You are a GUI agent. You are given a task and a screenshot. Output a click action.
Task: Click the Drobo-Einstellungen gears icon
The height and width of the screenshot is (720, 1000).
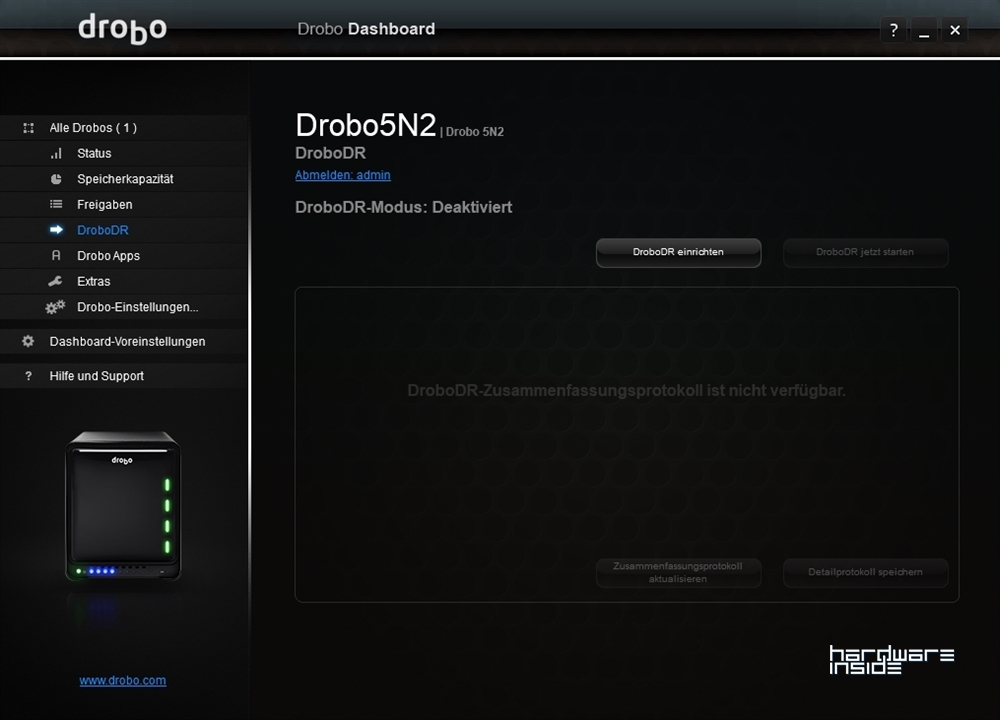click(55, 307)
